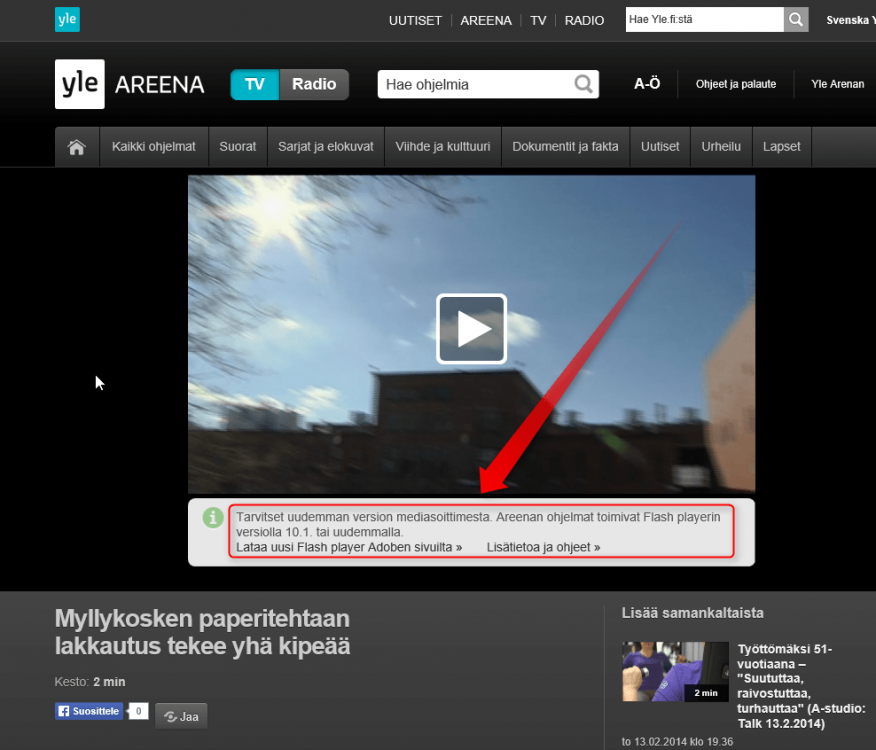This screenshot has width=876, height=750.
Task: Click 'Lataa uusi Flash player Adoben sivuilta' link
Action: (x=349, y=547)
